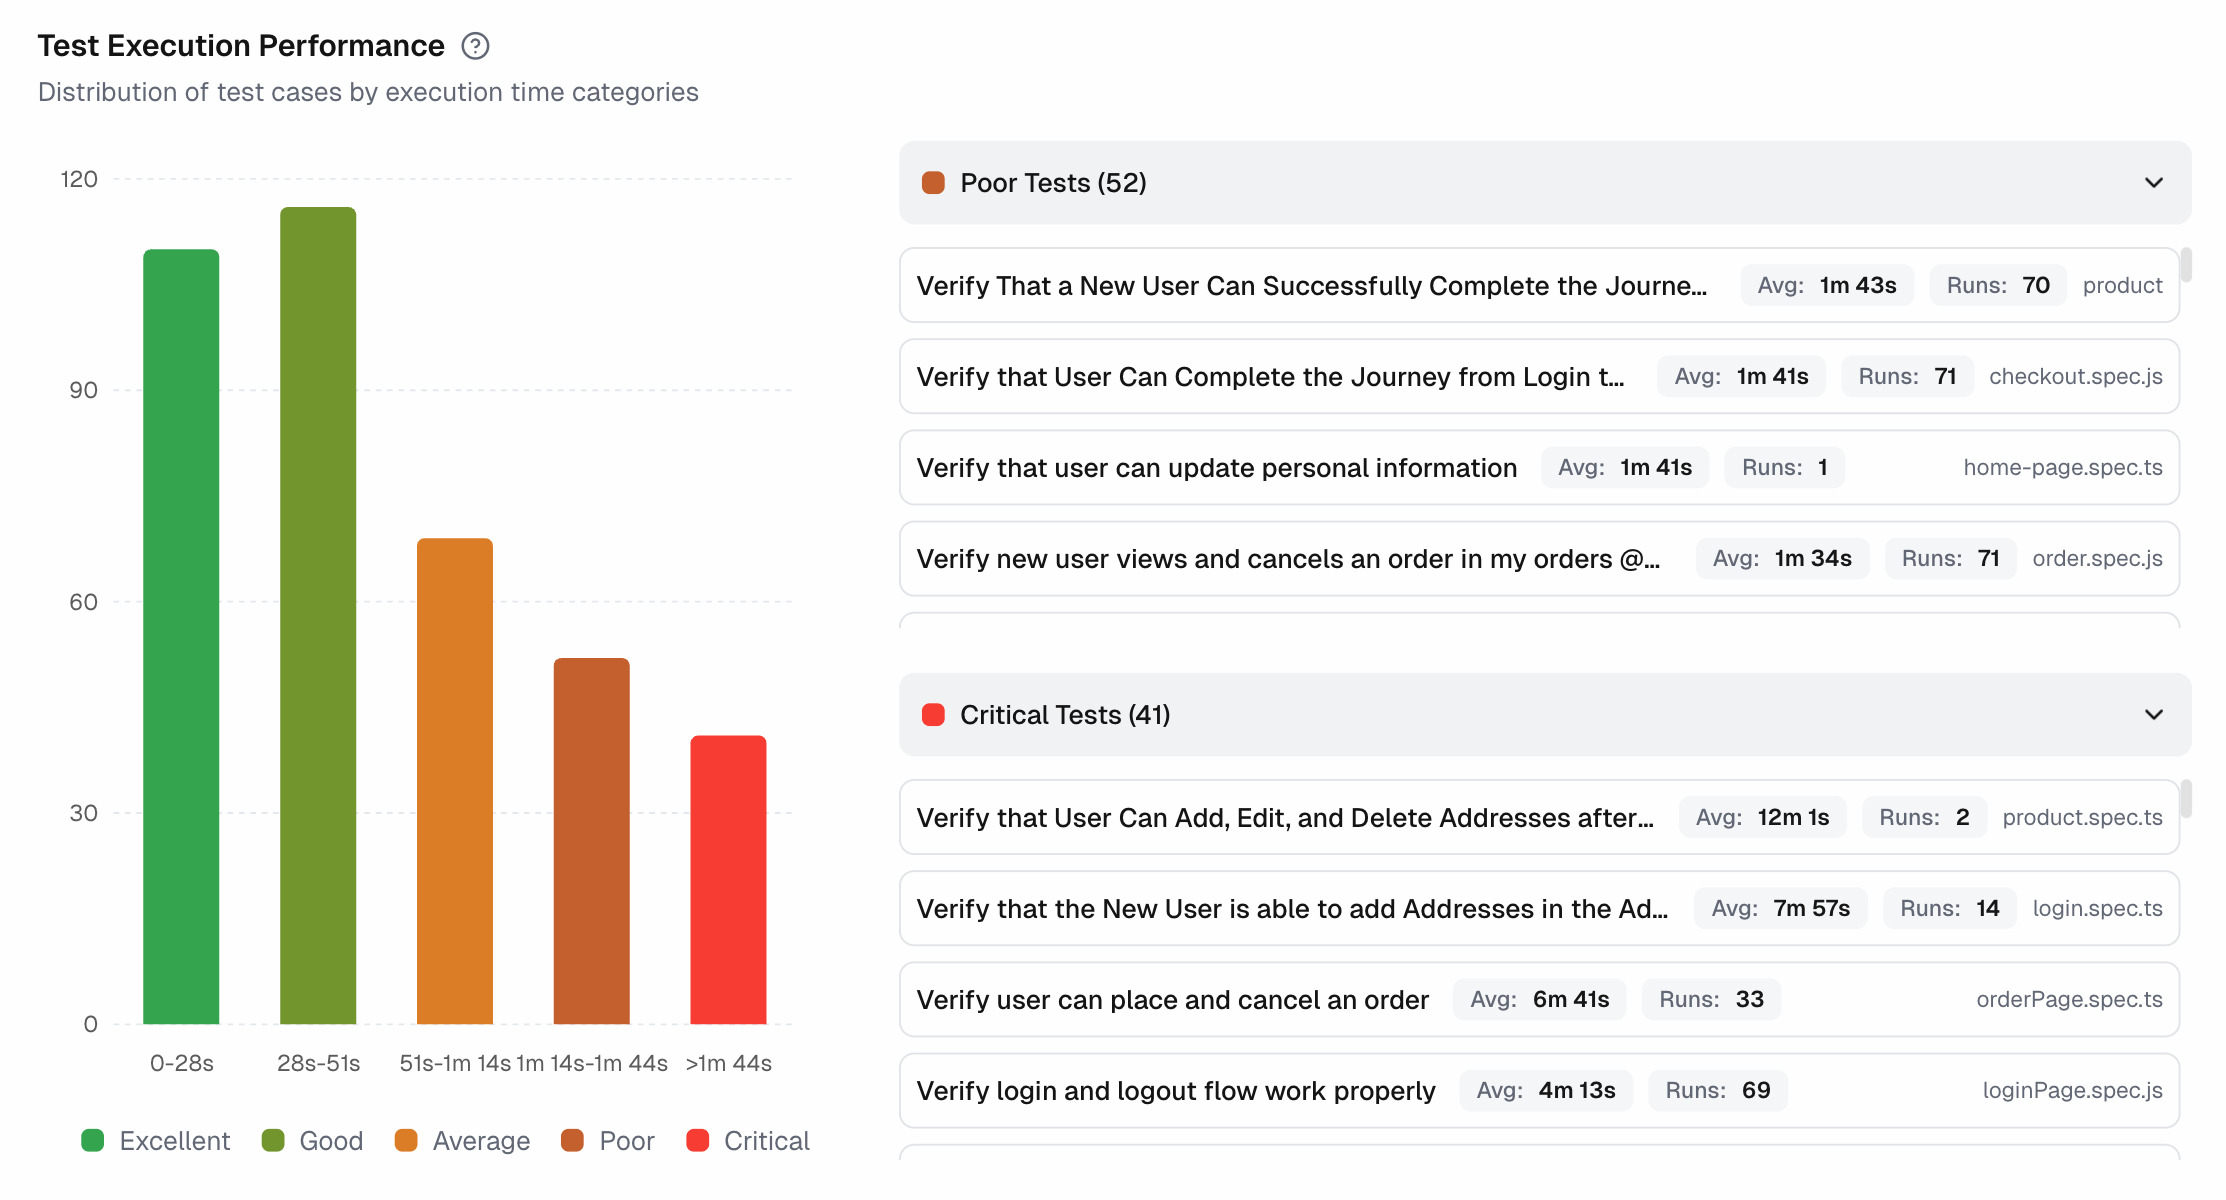Click the 51s-1m 14s Average bar
The width and height of the screenshot is (2226, 1200).
[x=455, y=781]
